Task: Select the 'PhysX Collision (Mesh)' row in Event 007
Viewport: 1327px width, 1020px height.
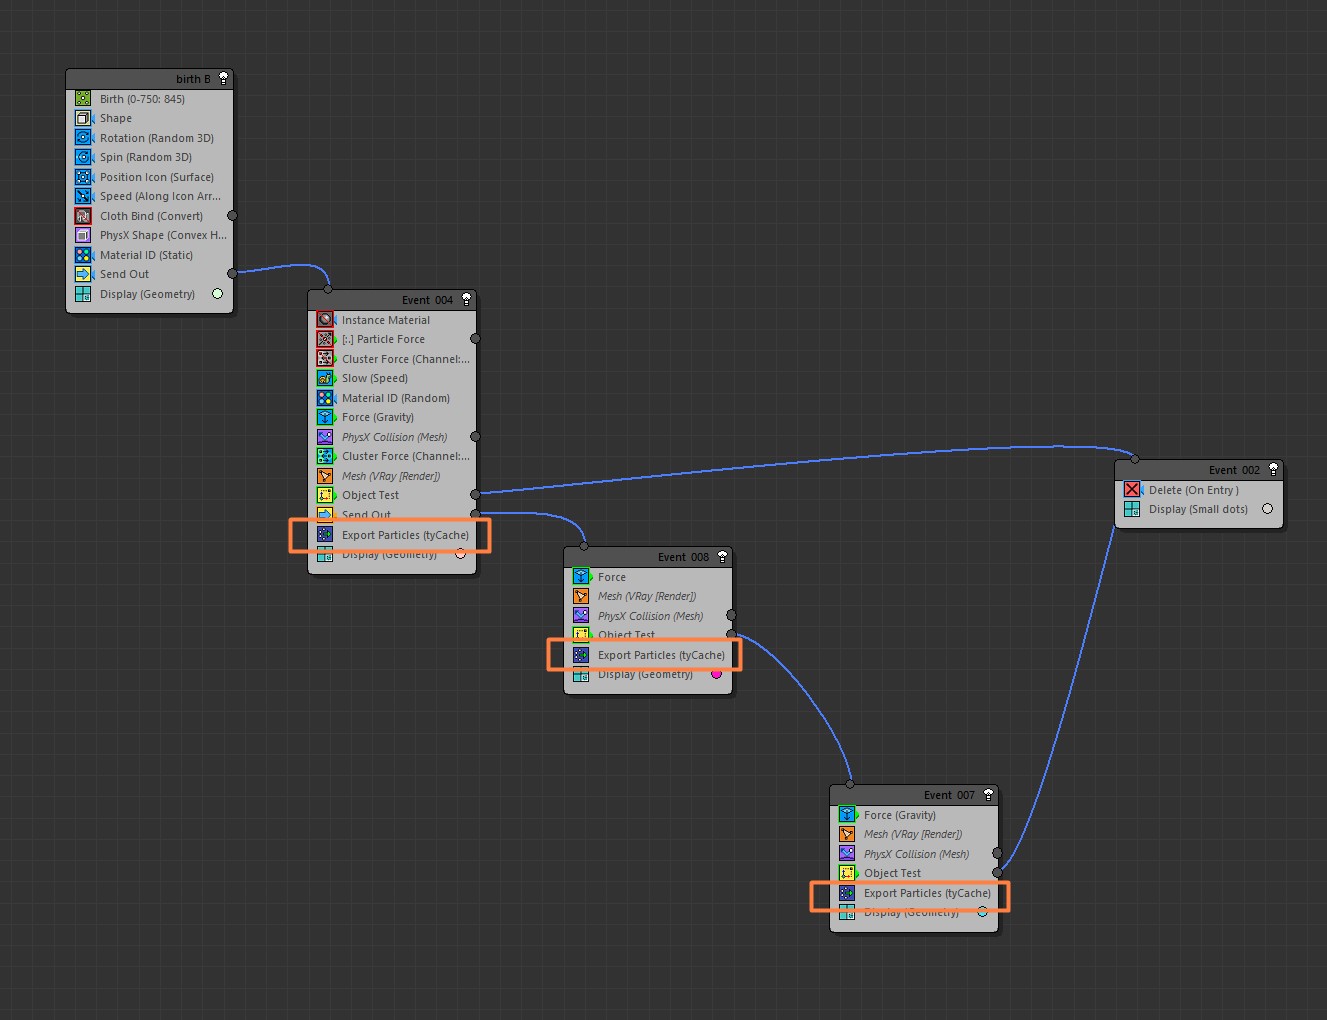Action: click(914, 854)
